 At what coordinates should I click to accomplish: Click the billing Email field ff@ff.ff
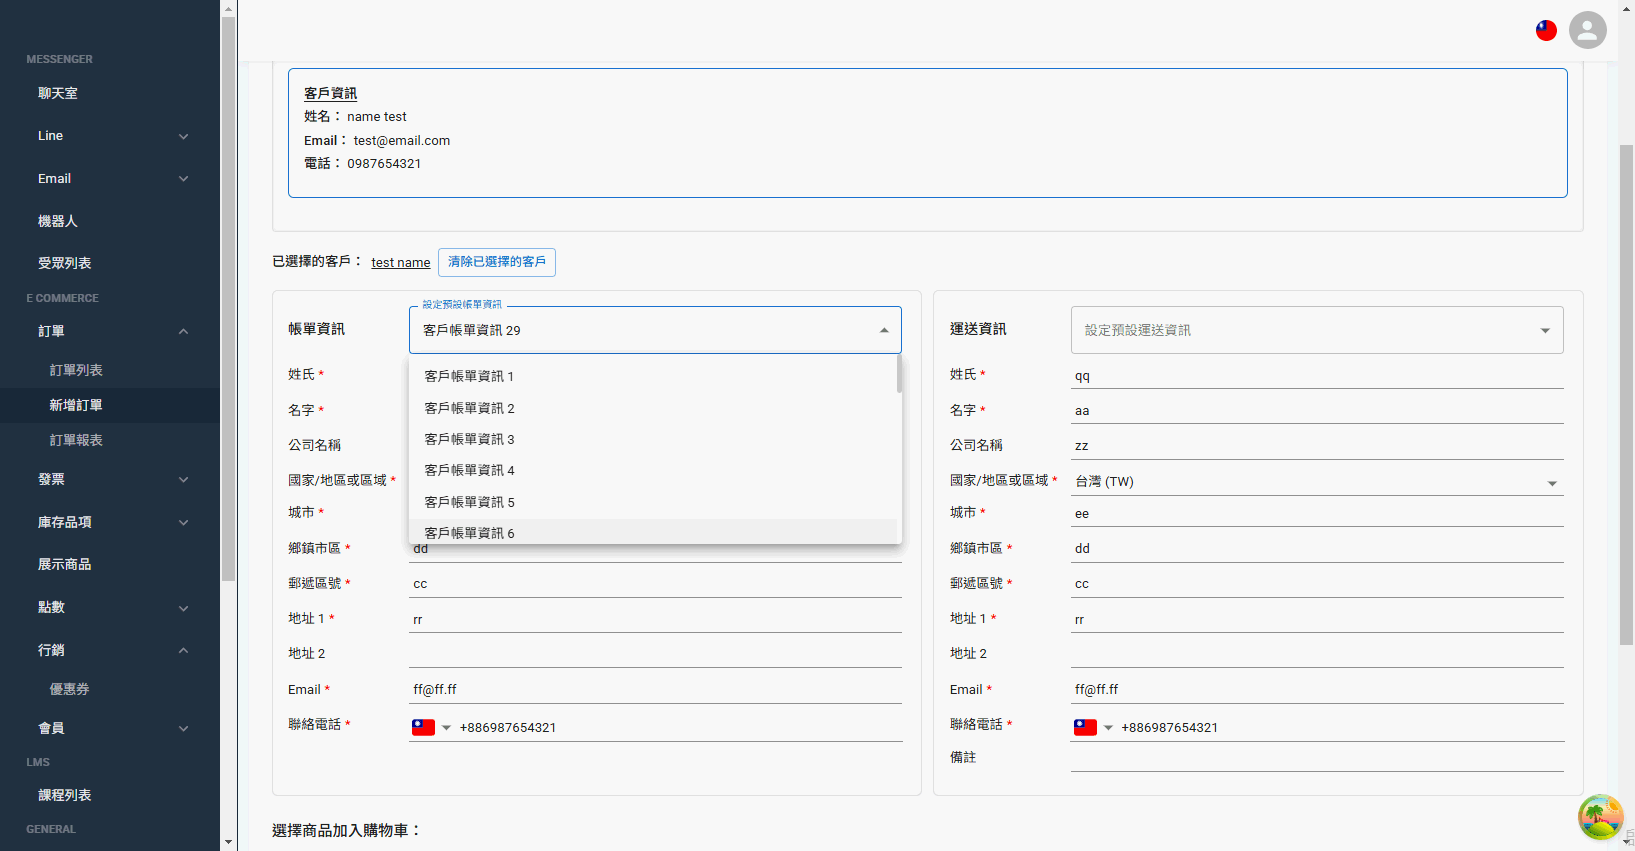(655, 690)
